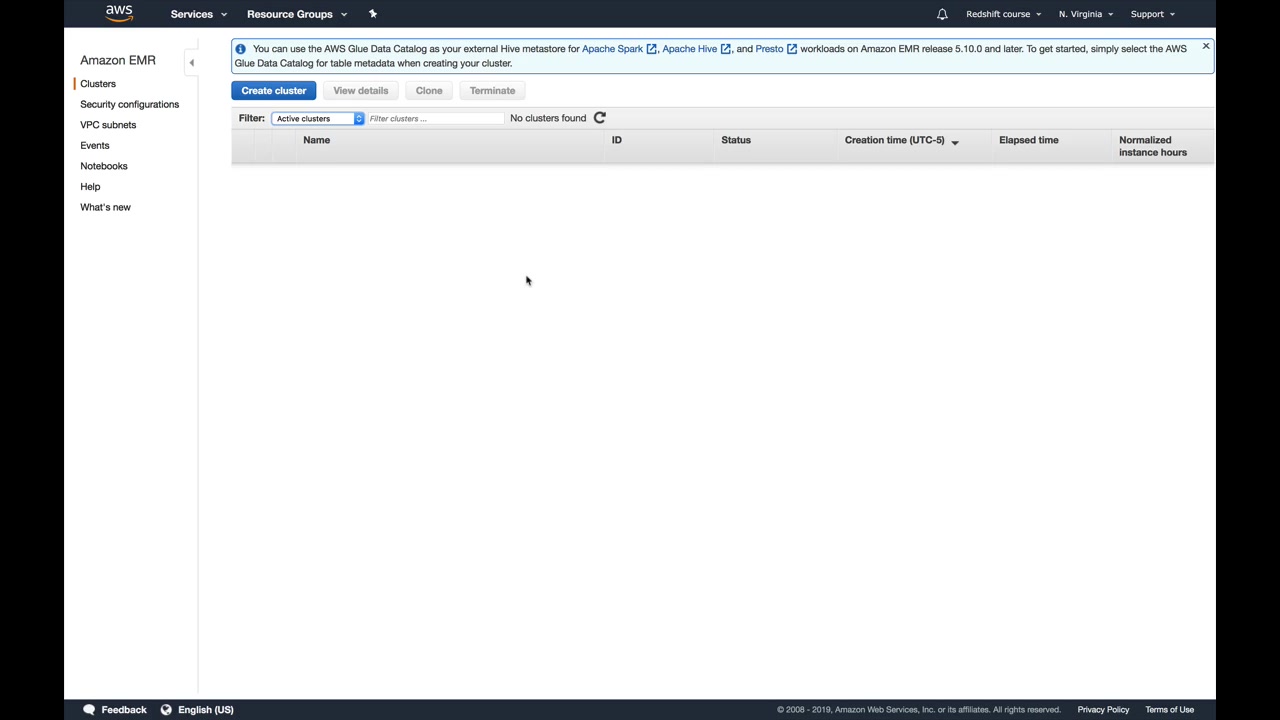Open What's new in sidebar
This screenshot has height=720, width=1280.
[x=105, y=207]
